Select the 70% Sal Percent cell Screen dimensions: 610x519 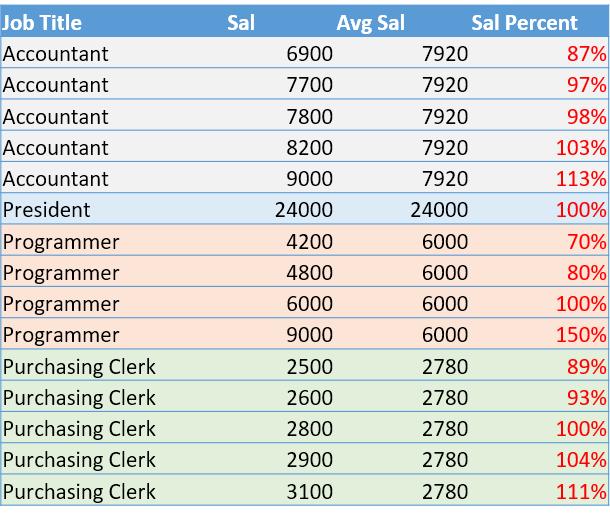[585, 241]
